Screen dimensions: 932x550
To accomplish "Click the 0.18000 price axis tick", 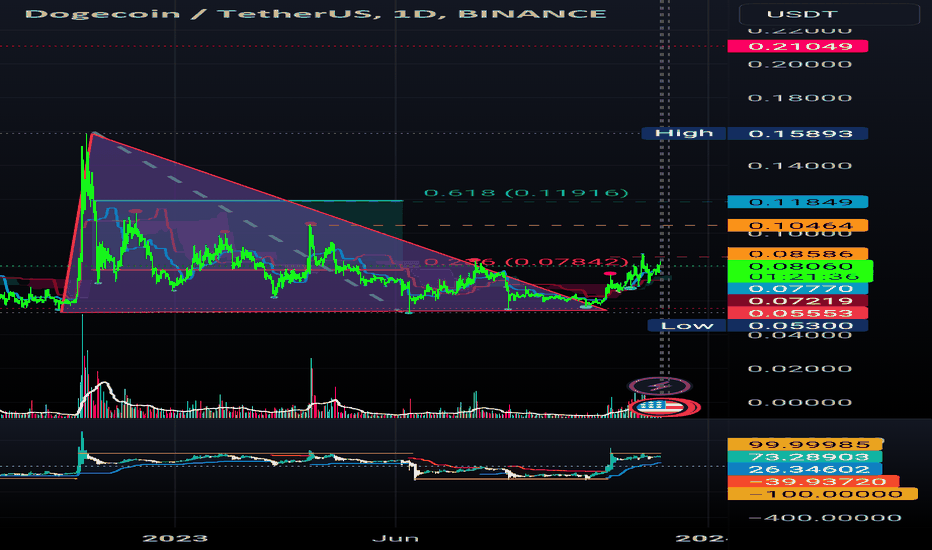I will (799, 98).
